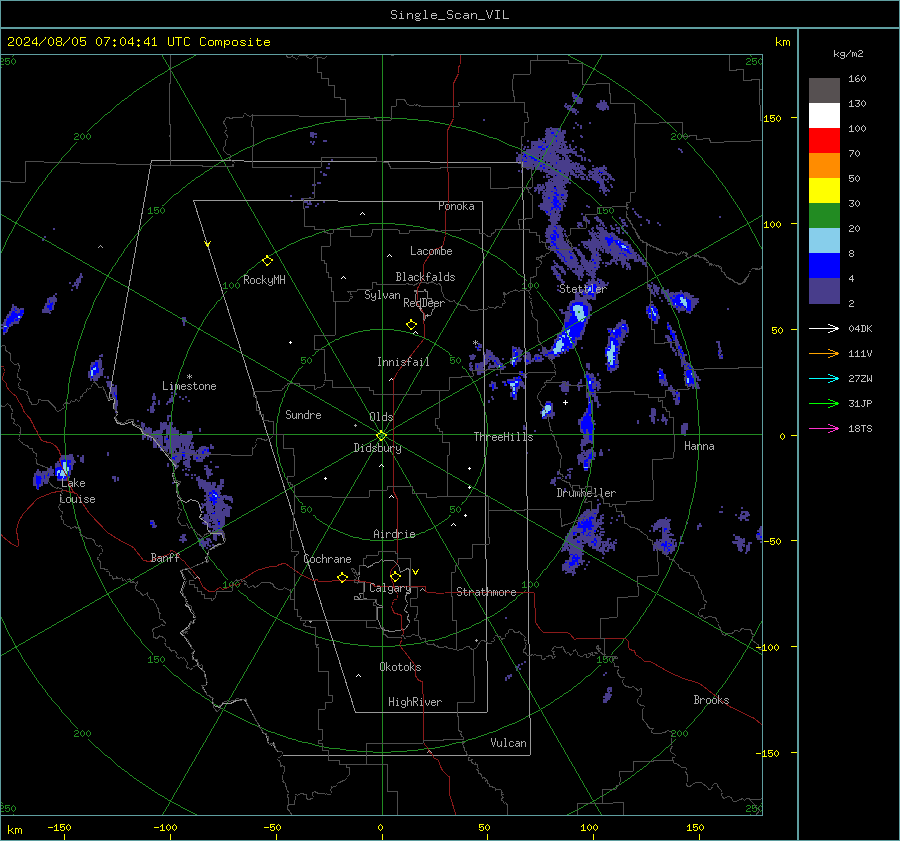
Task: Select the purple 2-4 color band
Action: [x=824, y=290]
